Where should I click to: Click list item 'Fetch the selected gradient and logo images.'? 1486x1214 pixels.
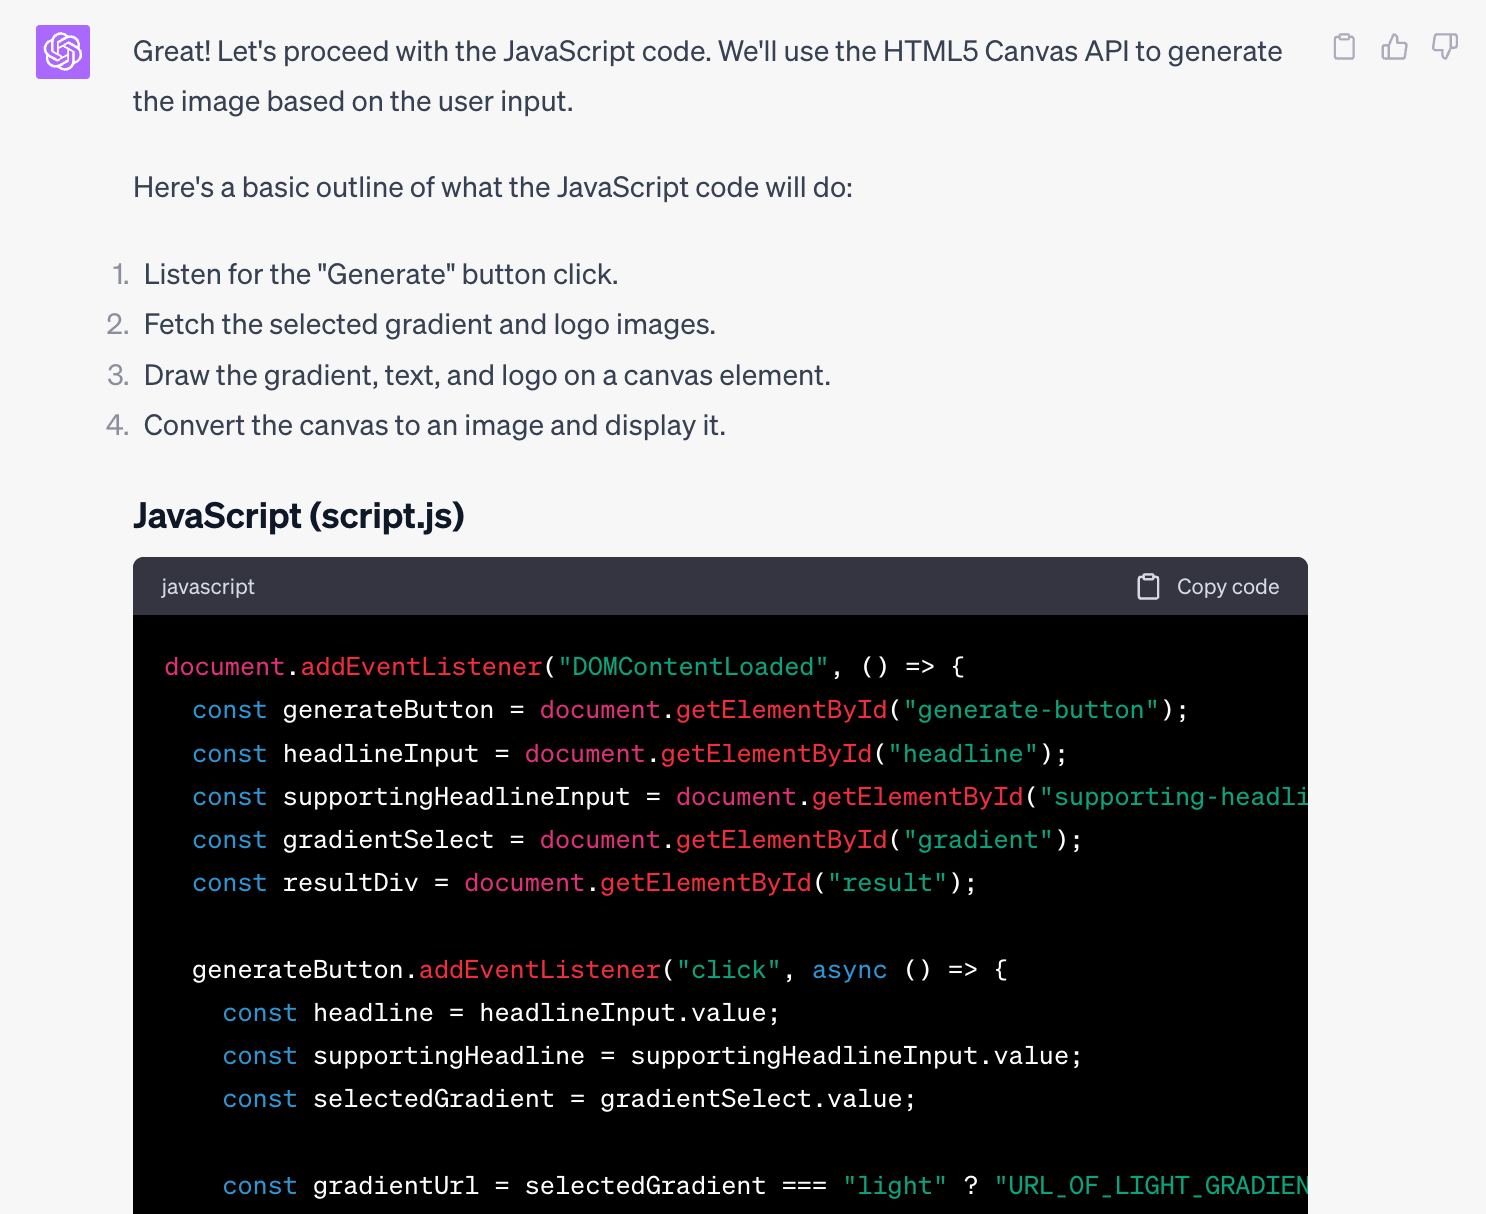[x=430, y=324]
